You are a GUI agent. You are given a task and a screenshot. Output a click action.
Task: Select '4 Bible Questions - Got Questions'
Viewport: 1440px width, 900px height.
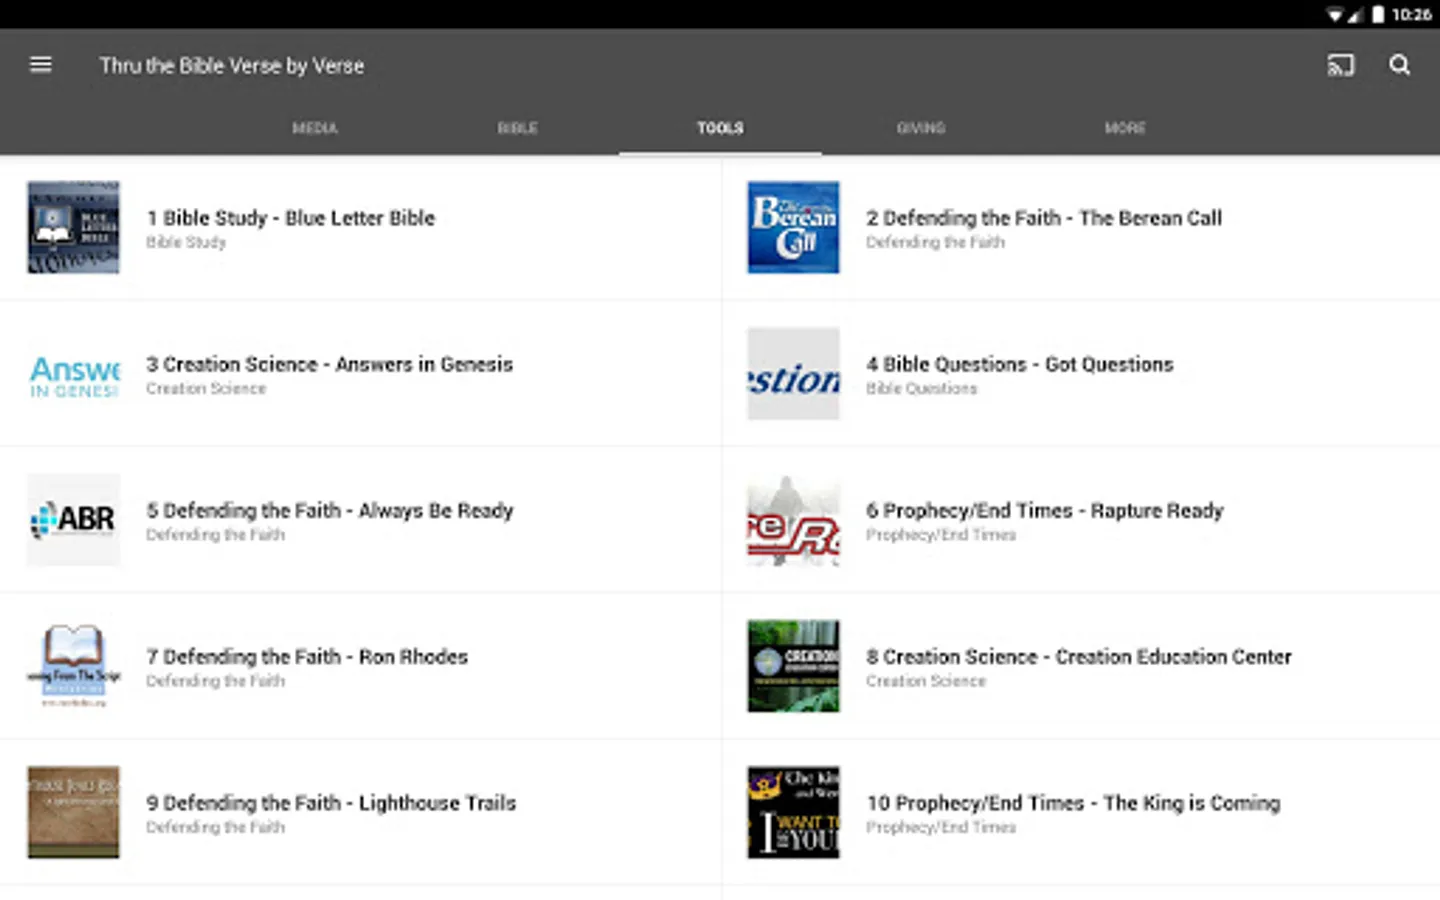click(x=1020, y=364)
